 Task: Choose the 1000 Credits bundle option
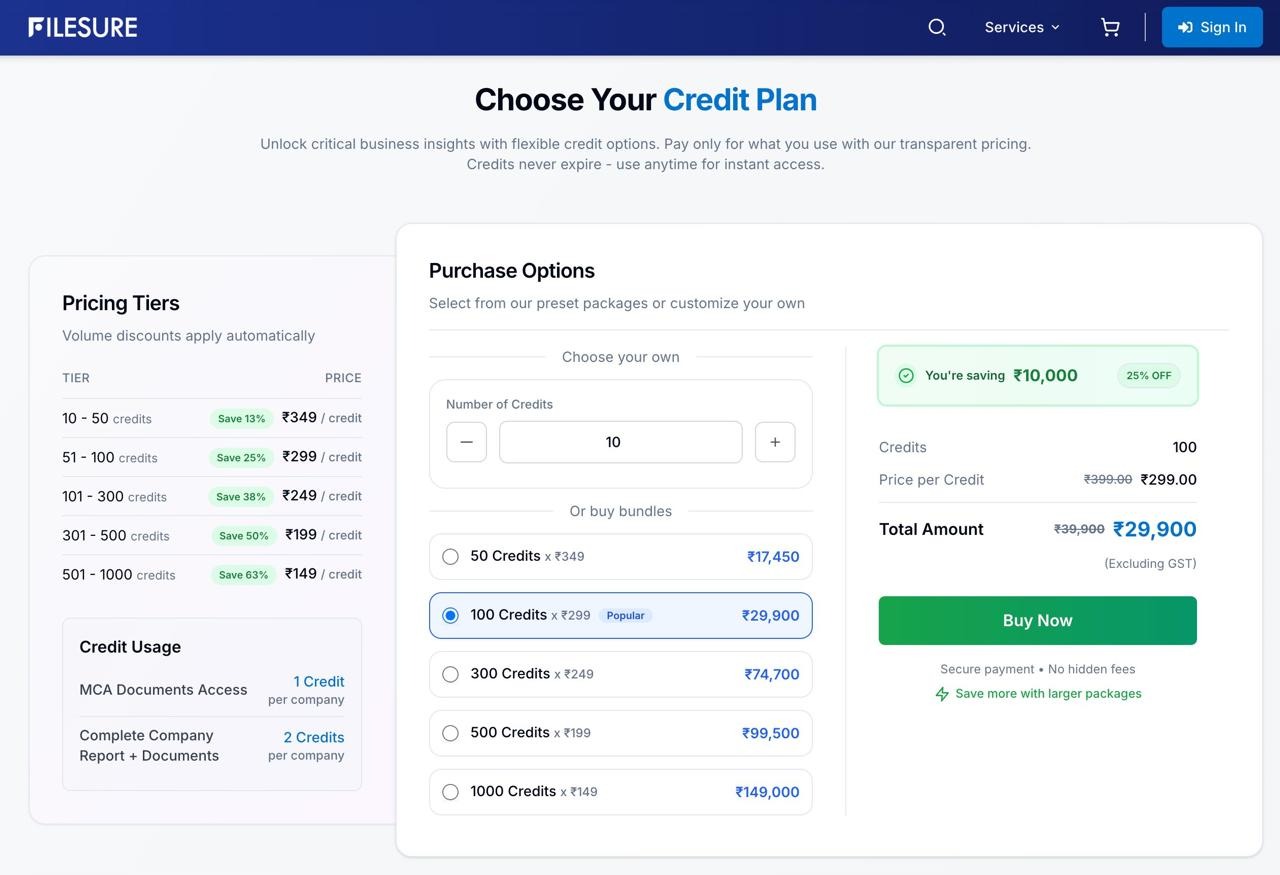tap(451, 792)
